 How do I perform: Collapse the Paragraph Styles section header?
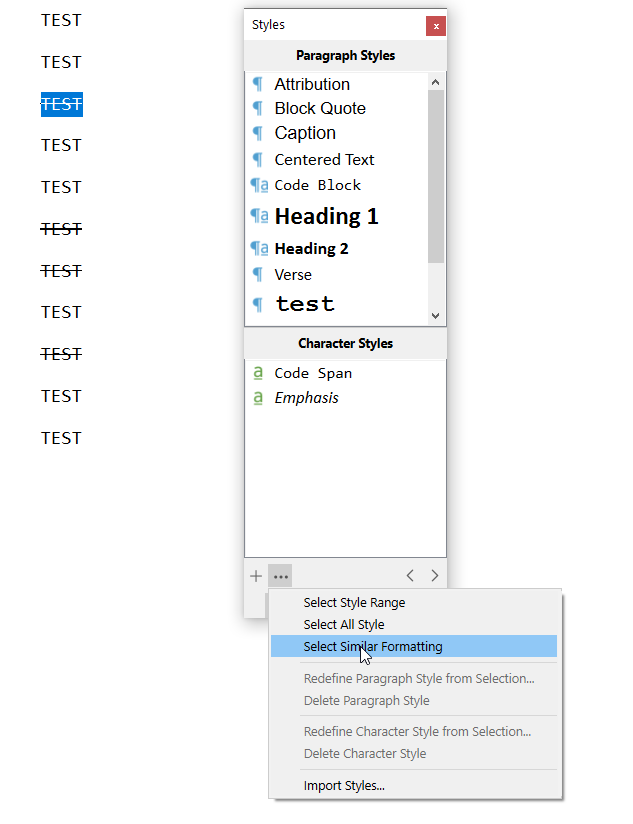tap(345, 56)
